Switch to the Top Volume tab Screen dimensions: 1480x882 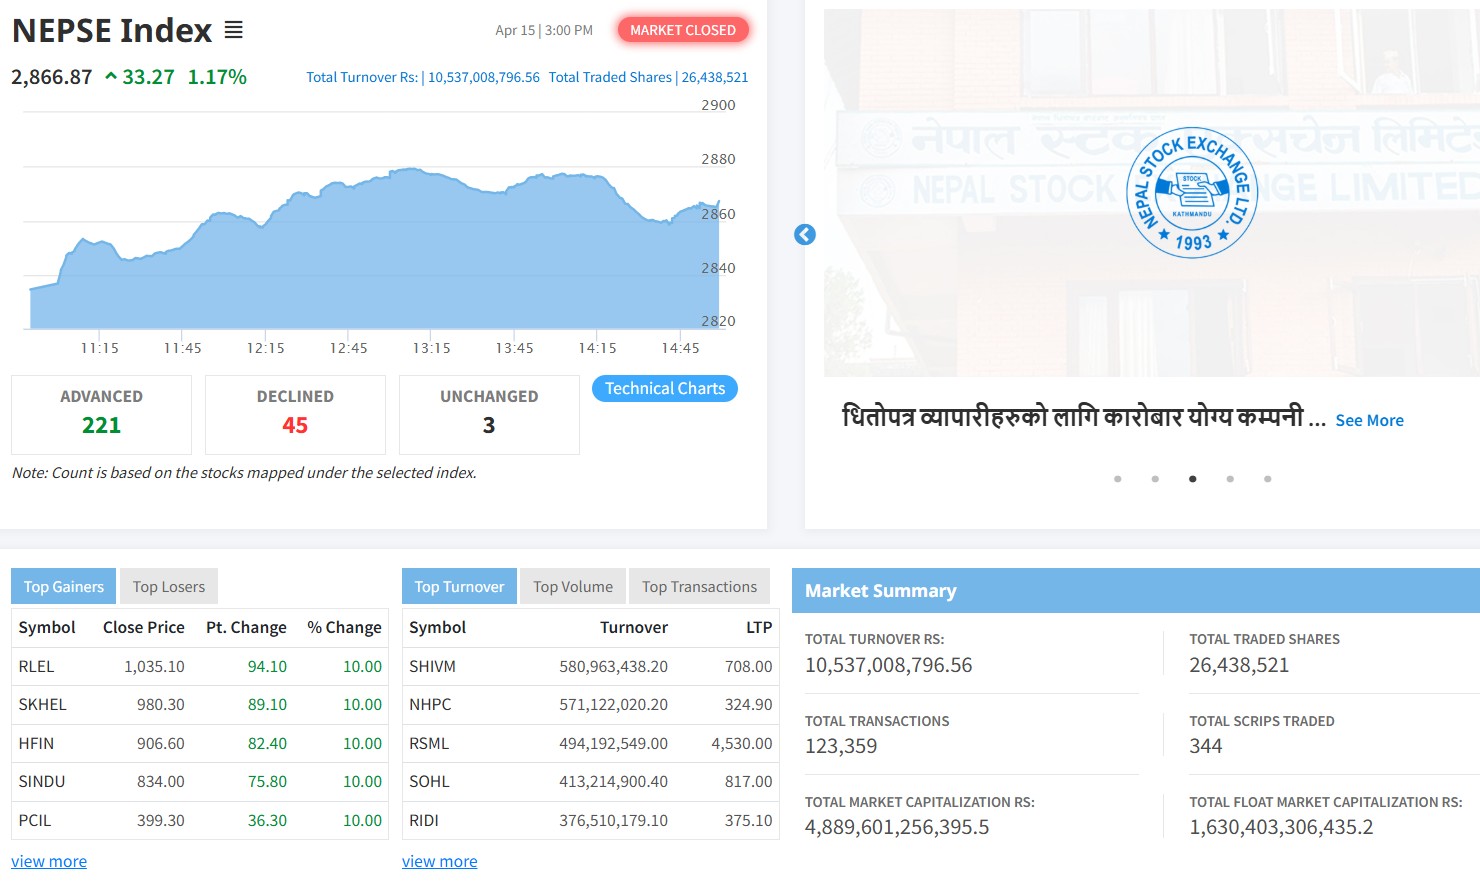point(572,587)
